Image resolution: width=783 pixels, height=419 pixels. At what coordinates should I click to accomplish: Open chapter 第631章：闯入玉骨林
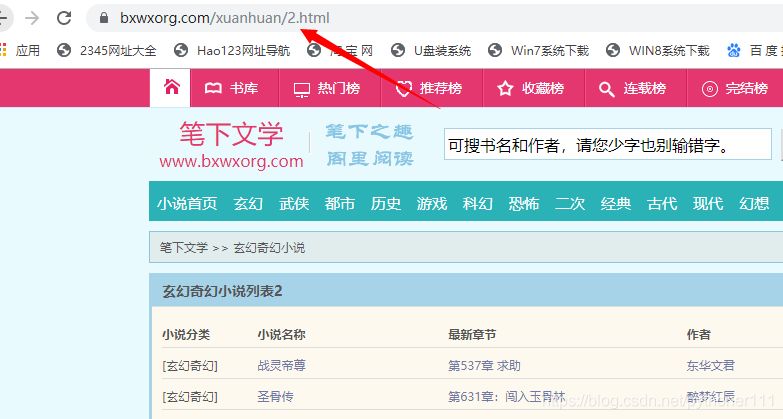(507, 397)
